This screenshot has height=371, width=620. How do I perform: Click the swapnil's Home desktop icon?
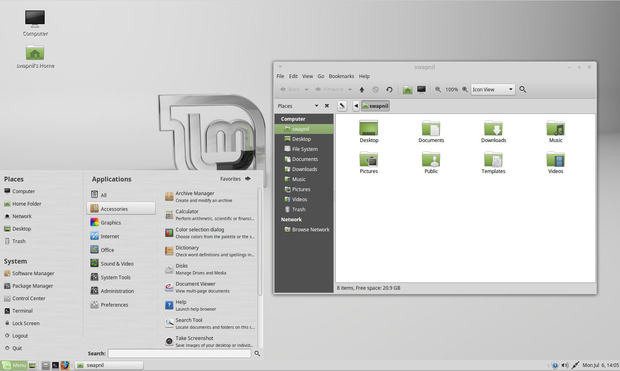click(x=35, y=57)
